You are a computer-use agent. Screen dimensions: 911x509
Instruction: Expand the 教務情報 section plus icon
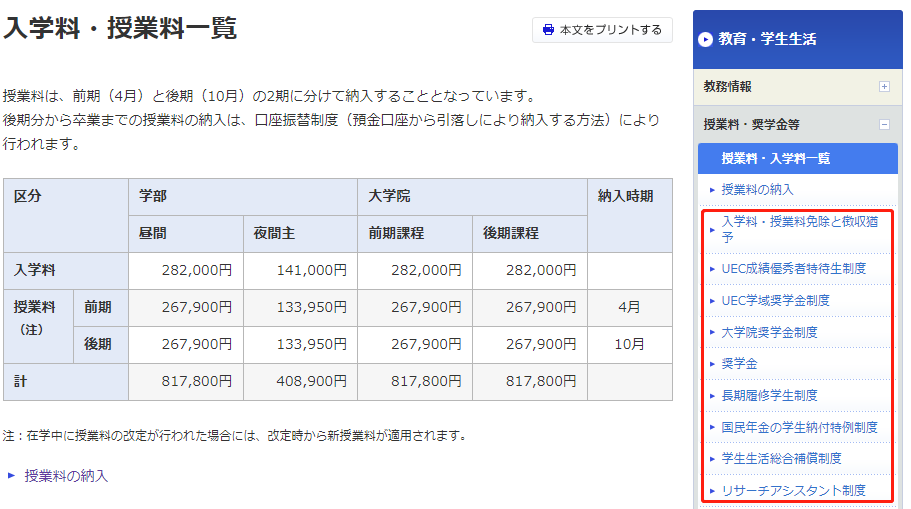[x=884, y=87]
